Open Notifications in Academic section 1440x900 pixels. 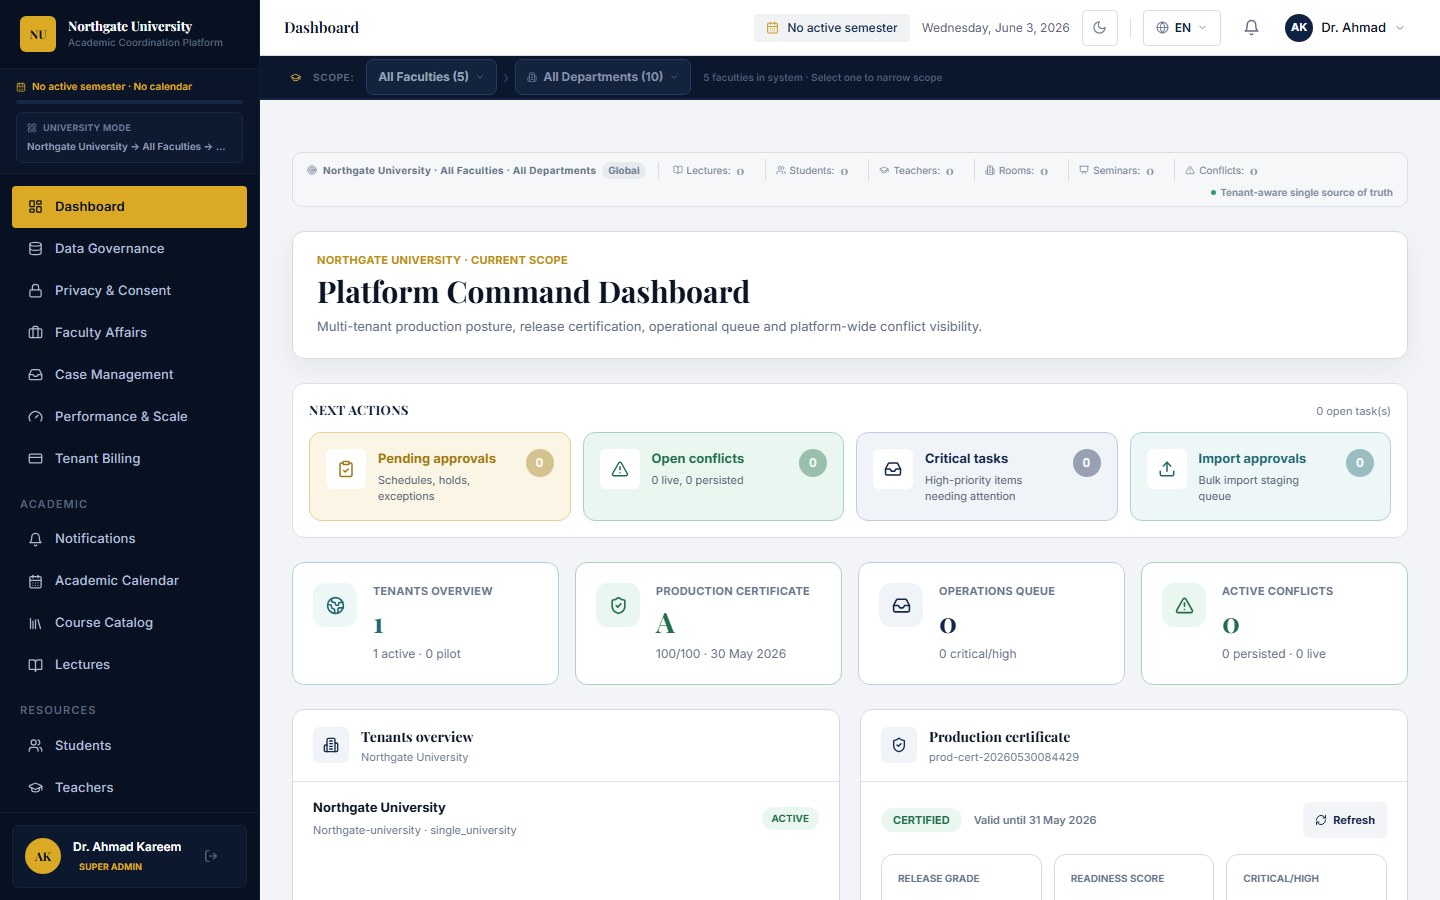click(x=129, y=539)
